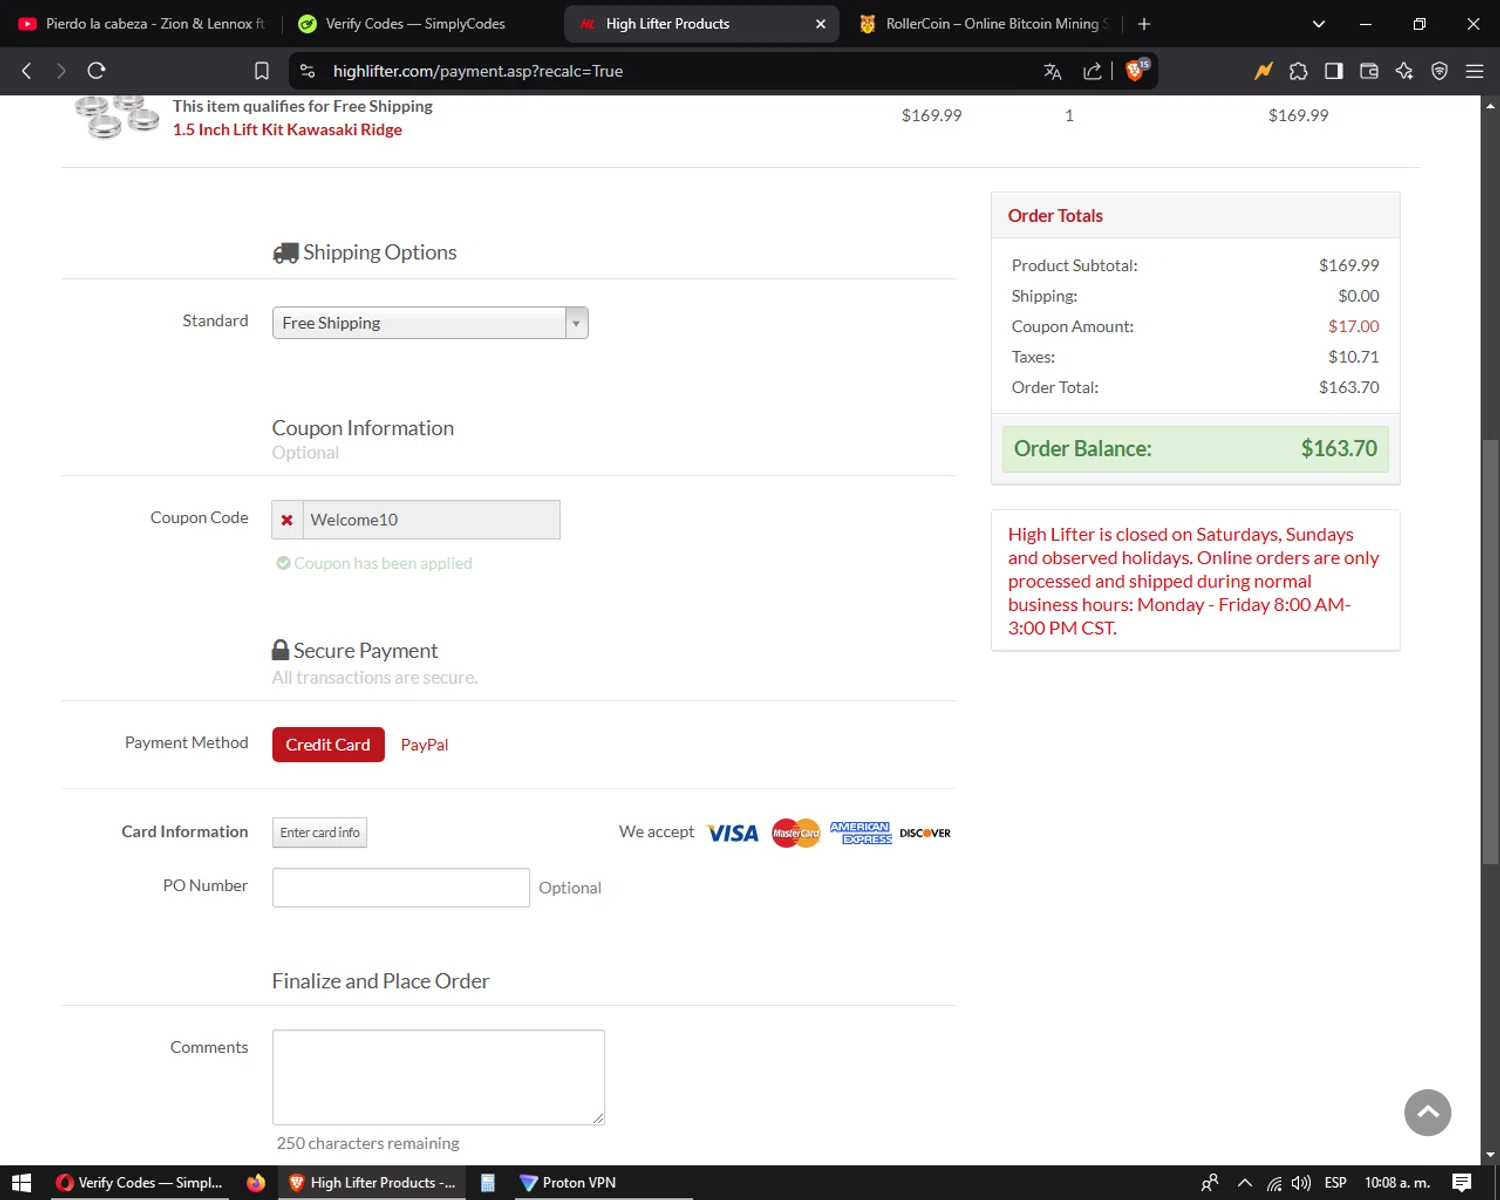This screenshot has height=1200, width=1500.
Task: Select Credit Card payment method
Action: pos(328,745)
